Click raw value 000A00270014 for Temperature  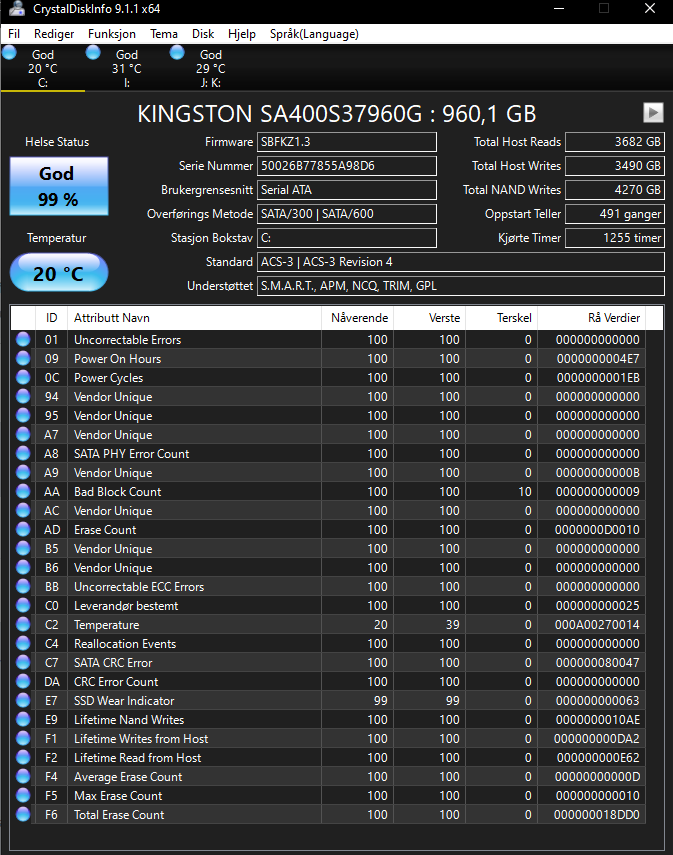click(x=597, y=624)
